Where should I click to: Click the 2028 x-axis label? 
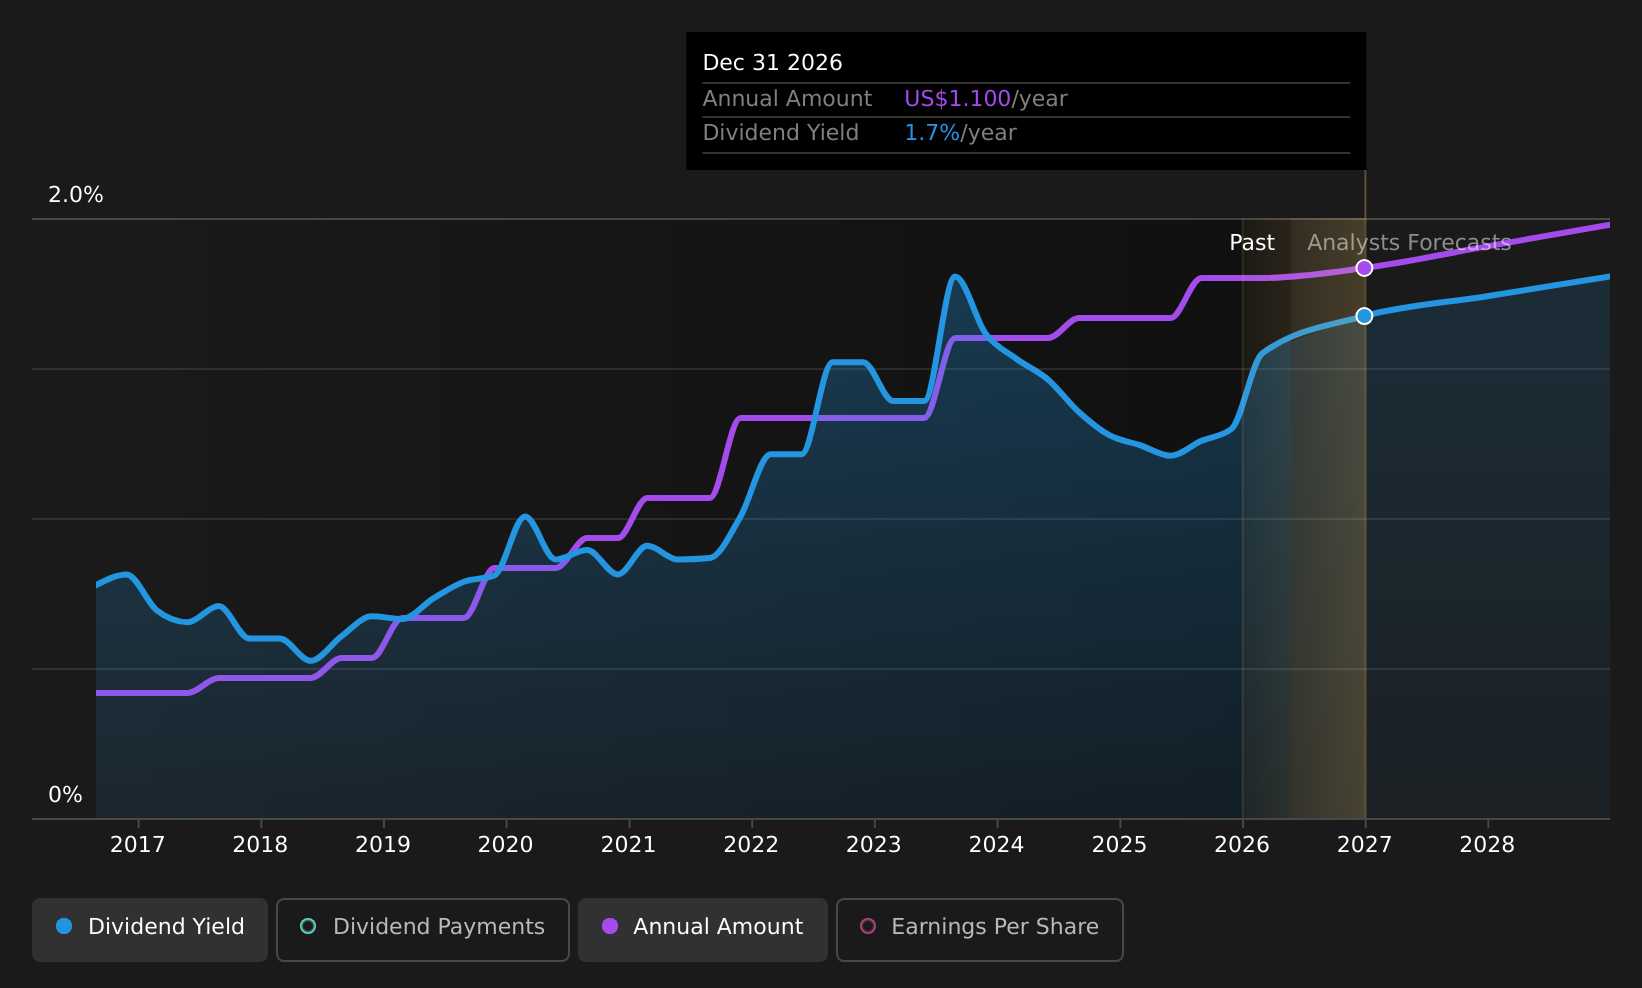click(x=1488, y=845)
